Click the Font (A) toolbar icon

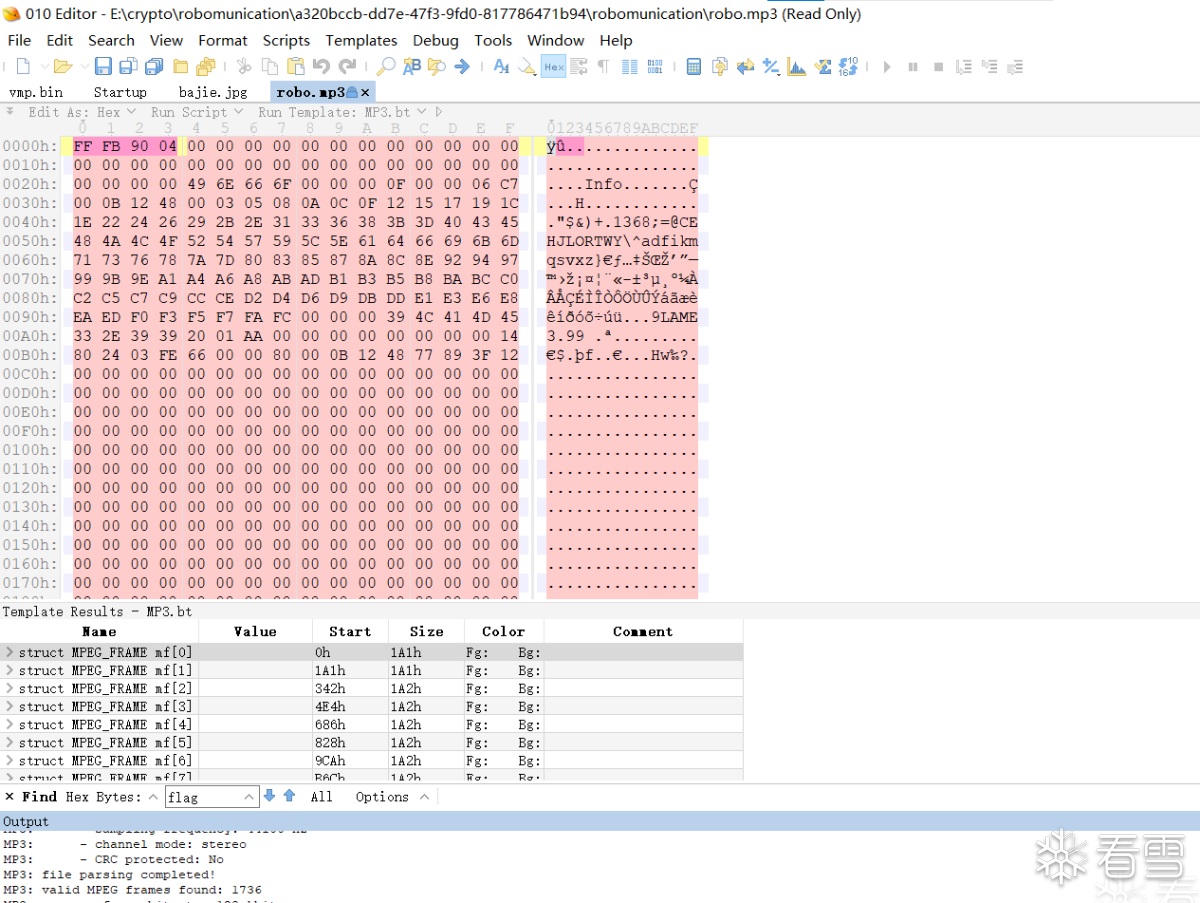(501, 67)
